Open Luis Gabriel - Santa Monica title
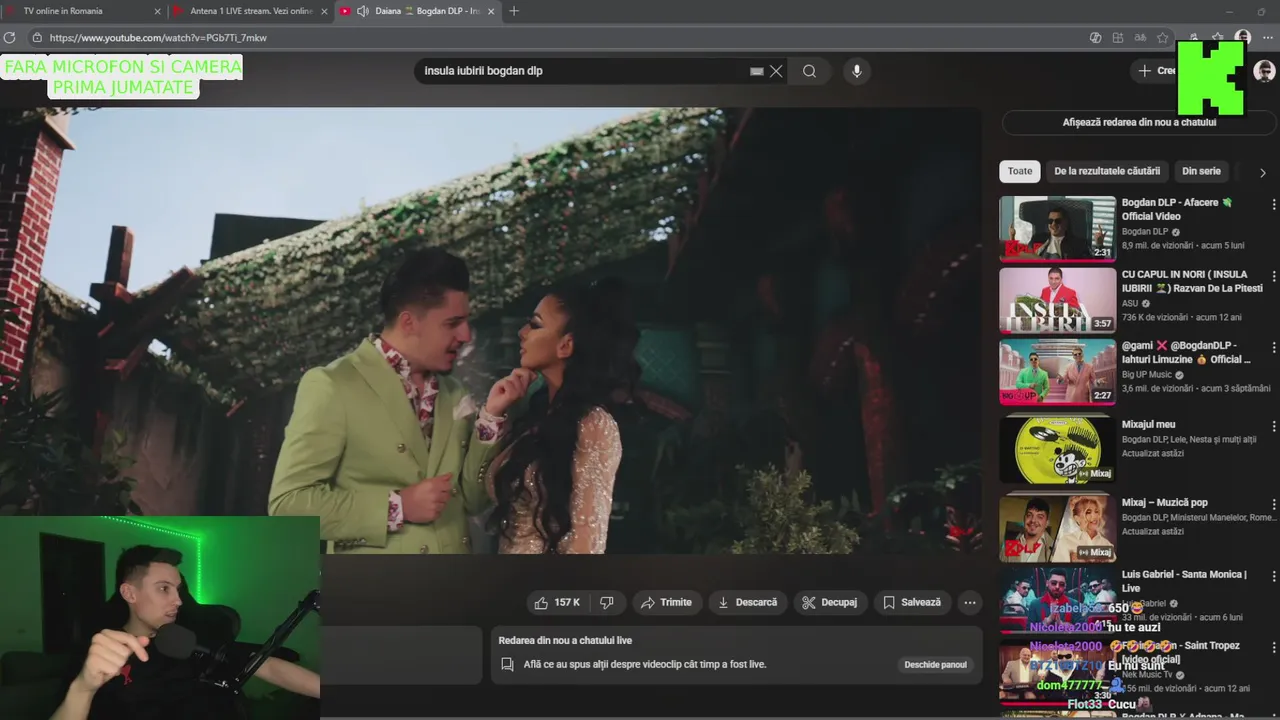This screenshot has height=720, width=1280. (1184, 581)
